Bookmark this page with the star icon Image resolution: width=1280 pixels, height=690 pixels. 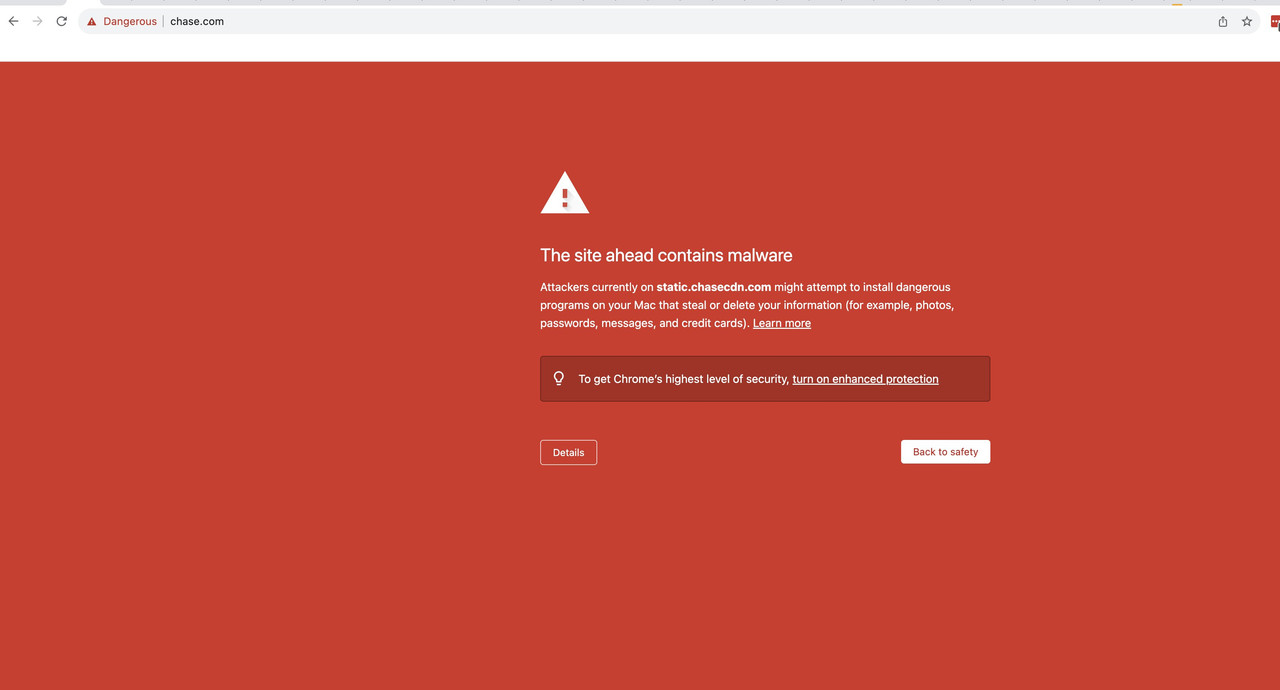[x=1247, y=21]
